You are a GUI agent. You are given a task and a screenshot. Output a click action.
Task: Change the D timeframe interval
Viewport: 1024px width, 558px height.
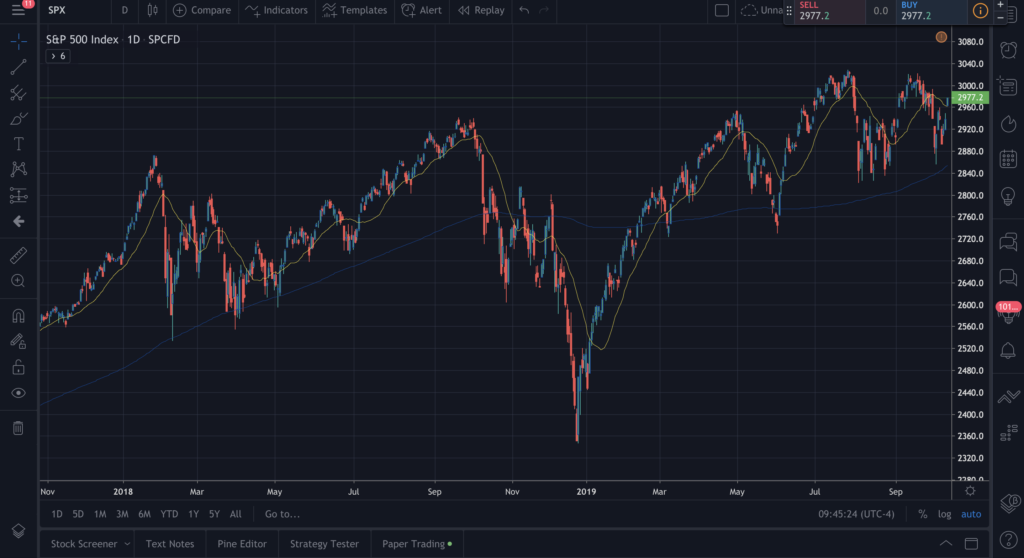point(125,10)
